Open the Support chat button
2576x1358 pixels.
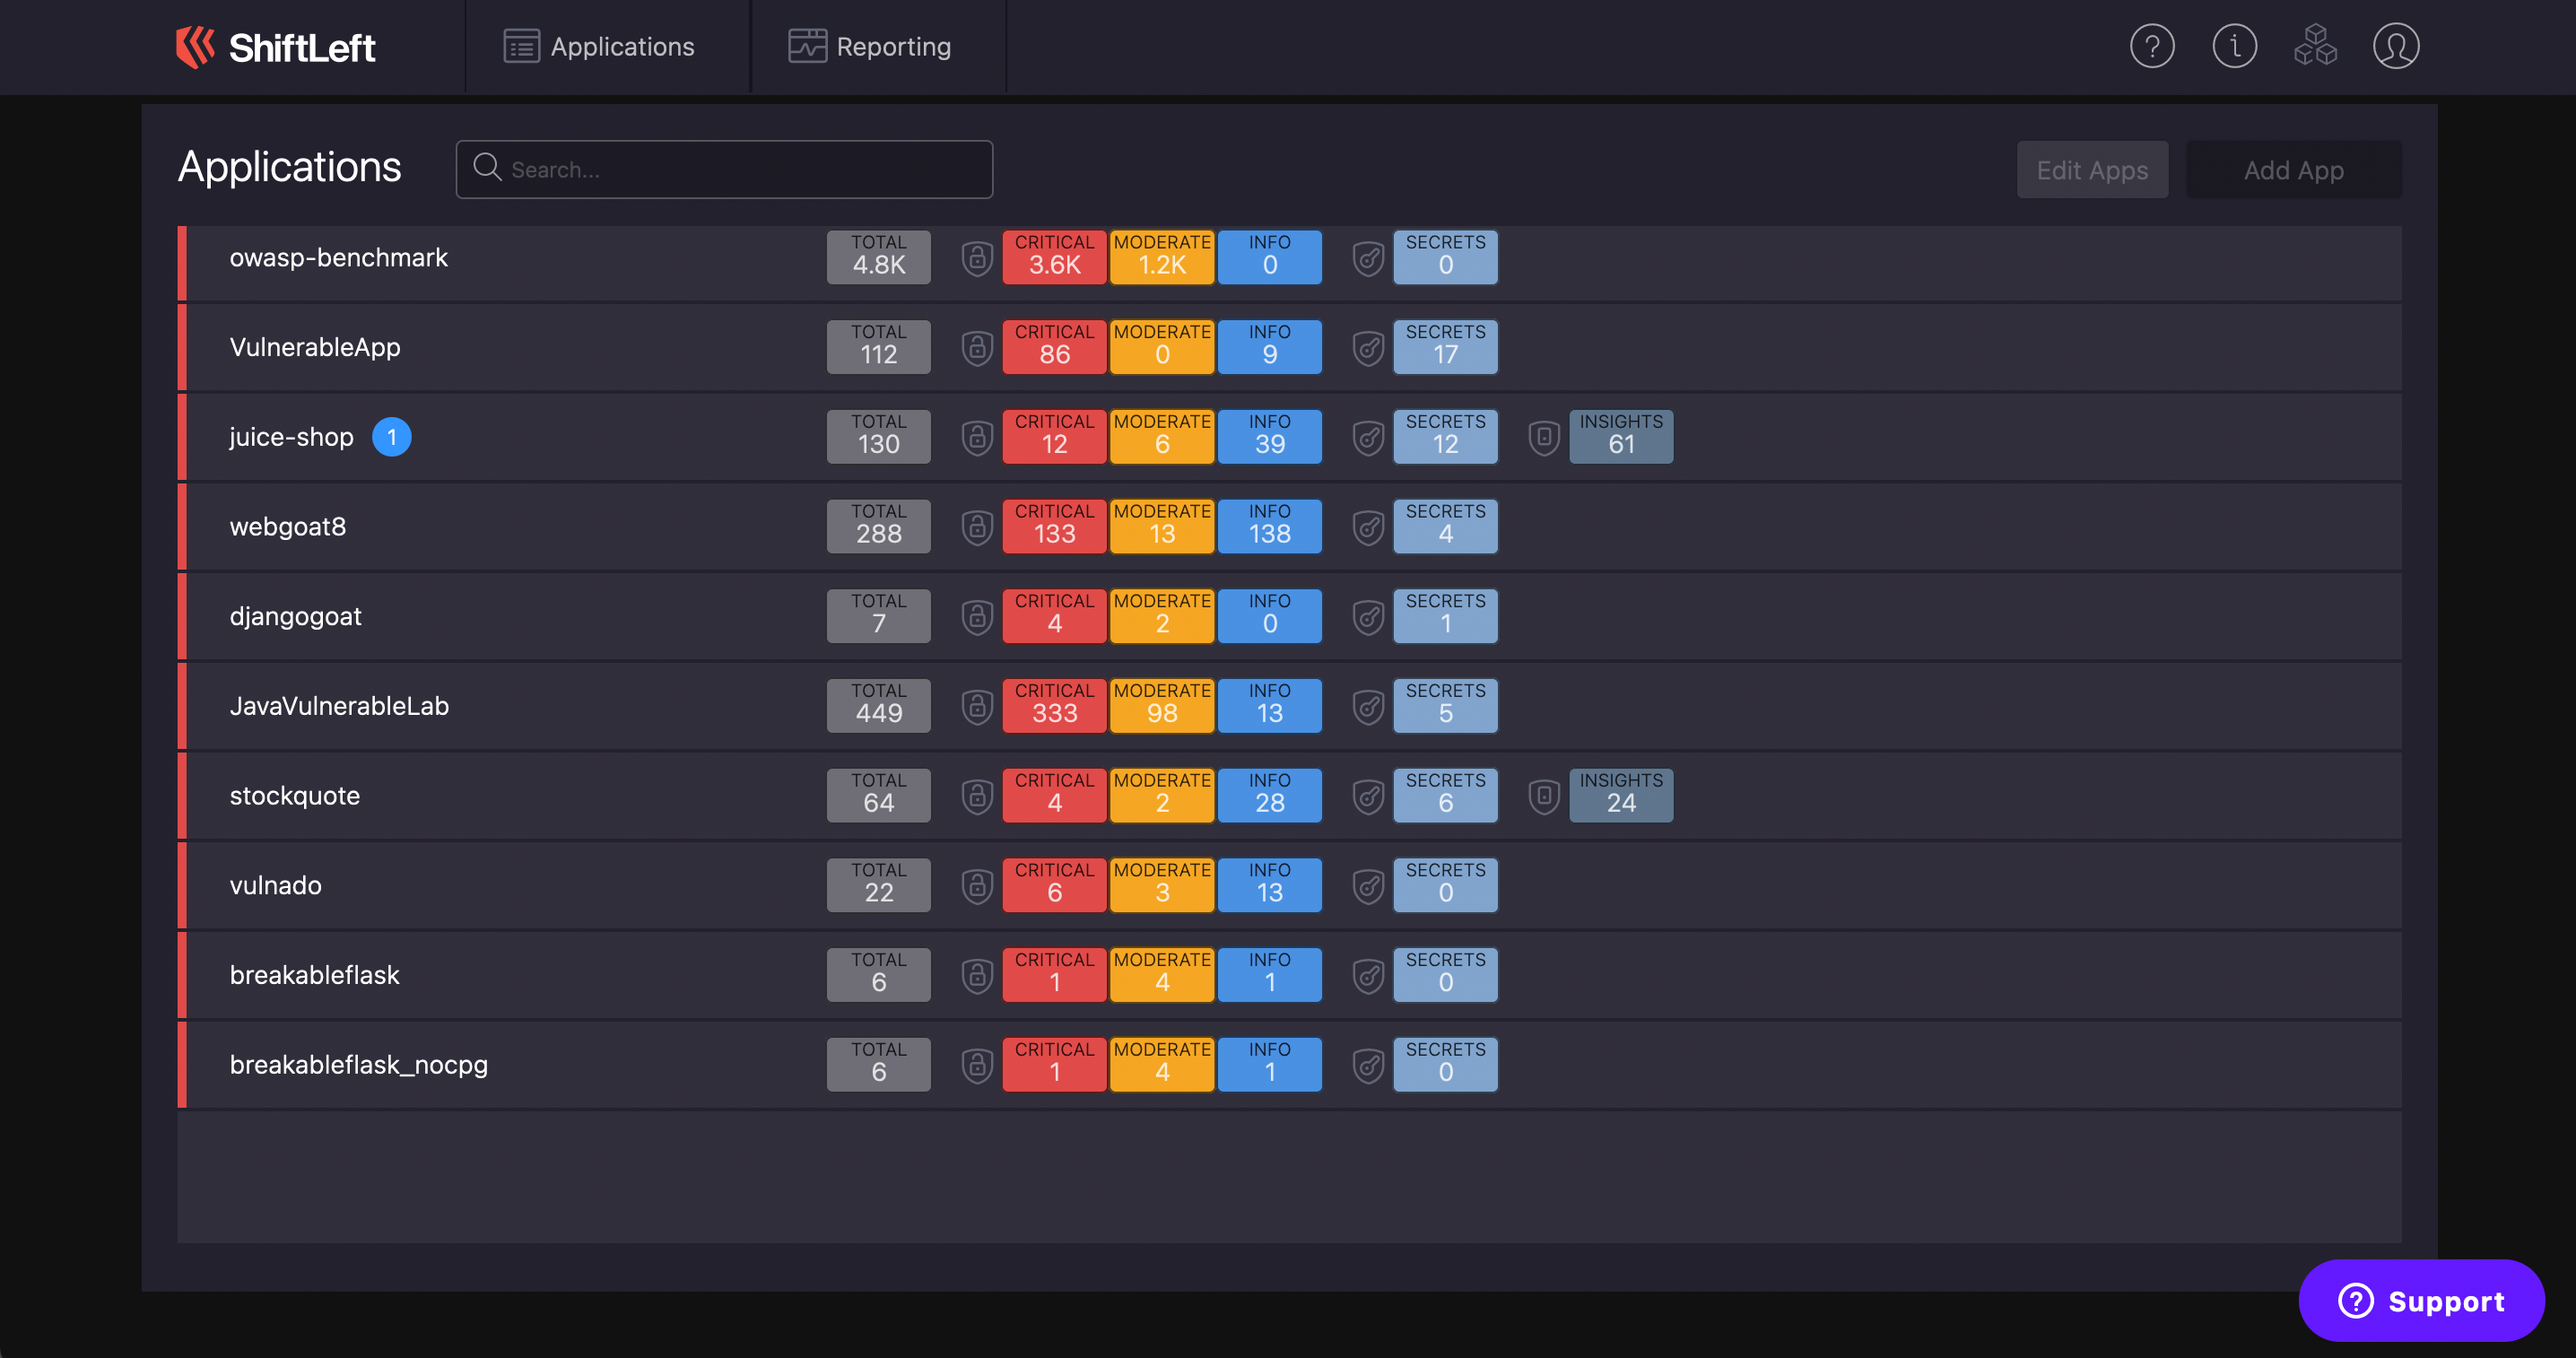pyautogui.click(x=2421, y=1300)
